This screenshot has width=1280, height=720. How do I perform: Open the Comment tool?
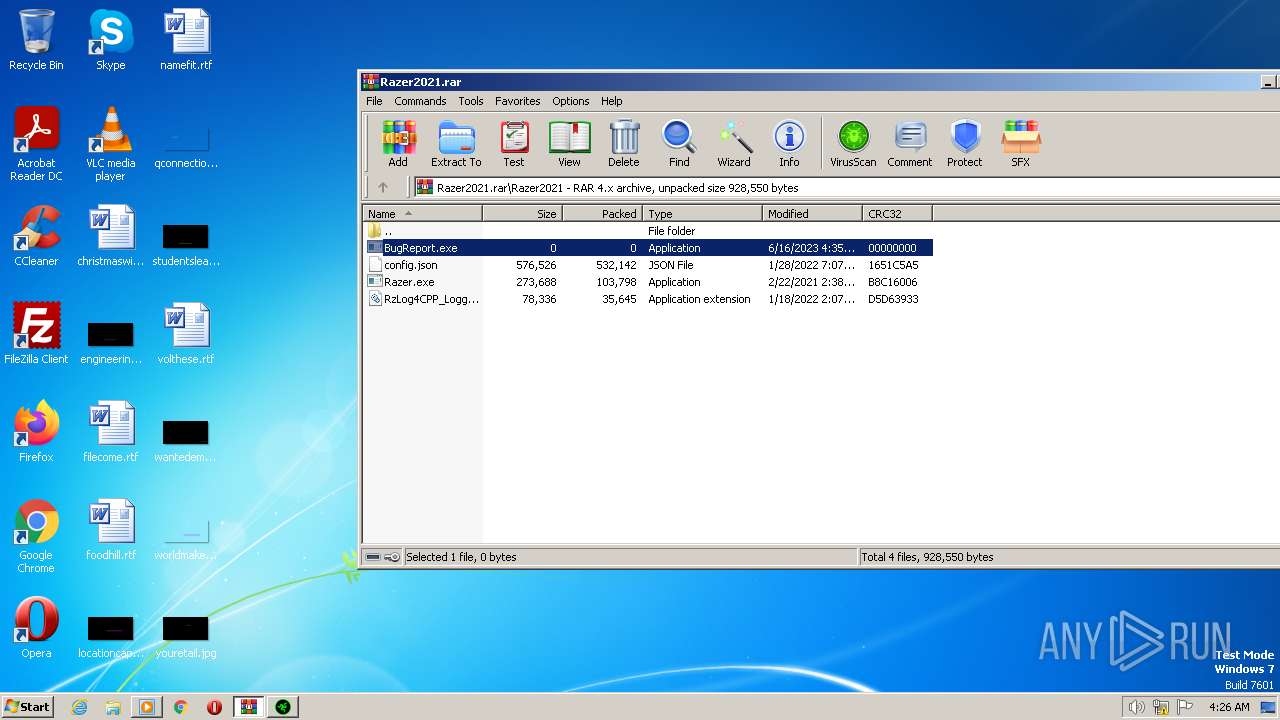910,143
